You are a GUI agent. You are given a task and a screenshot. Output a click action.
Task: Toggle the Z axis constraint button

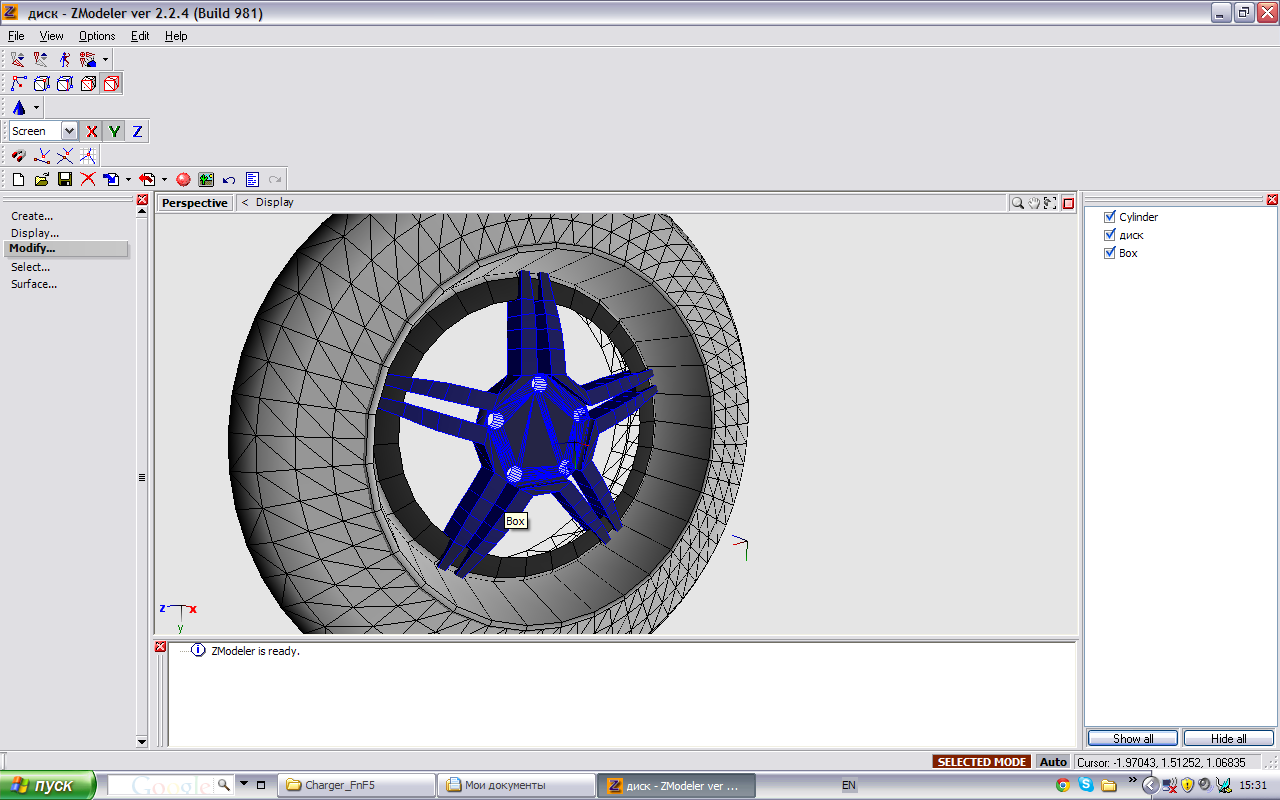click(137, 131)
